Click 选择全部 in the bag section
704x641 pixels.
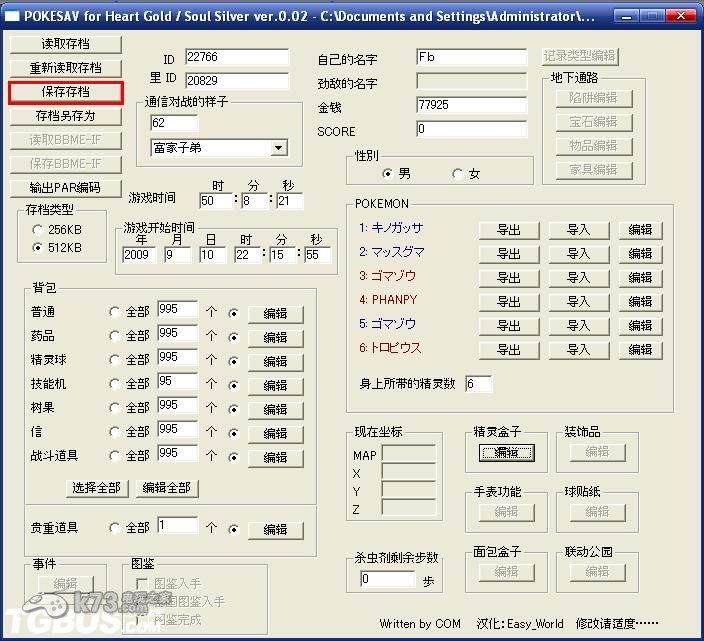pos(97,488)
